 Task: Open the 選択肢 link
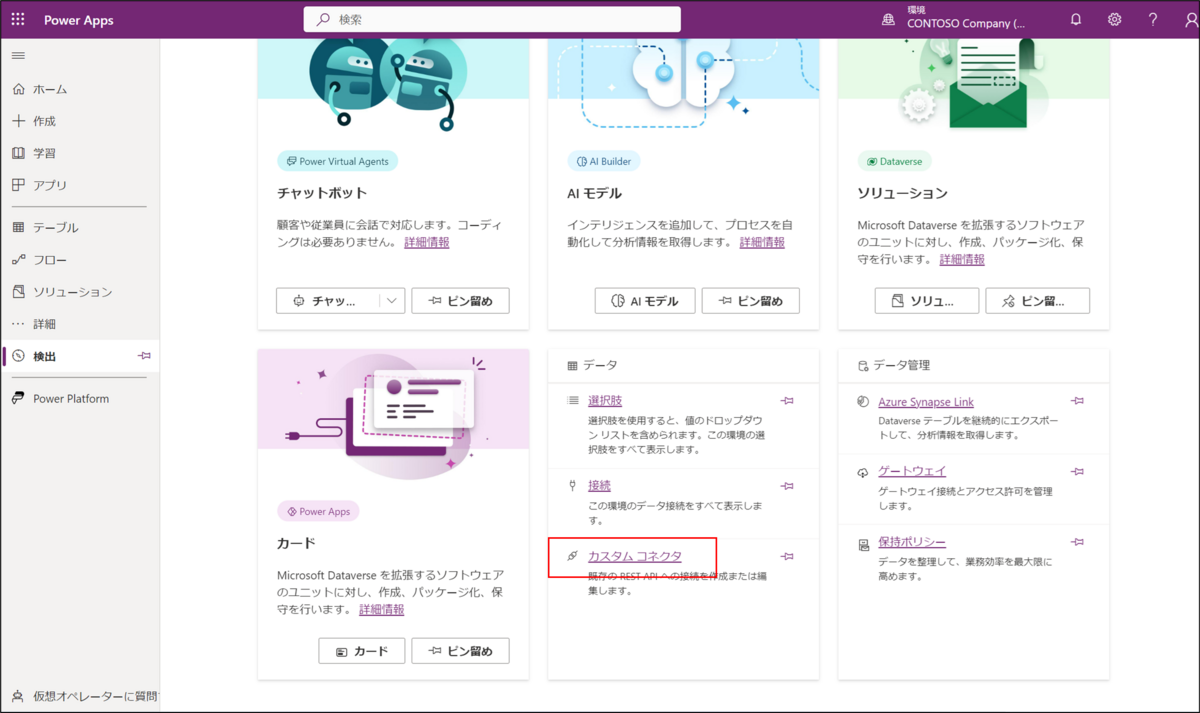pos(605,401)
